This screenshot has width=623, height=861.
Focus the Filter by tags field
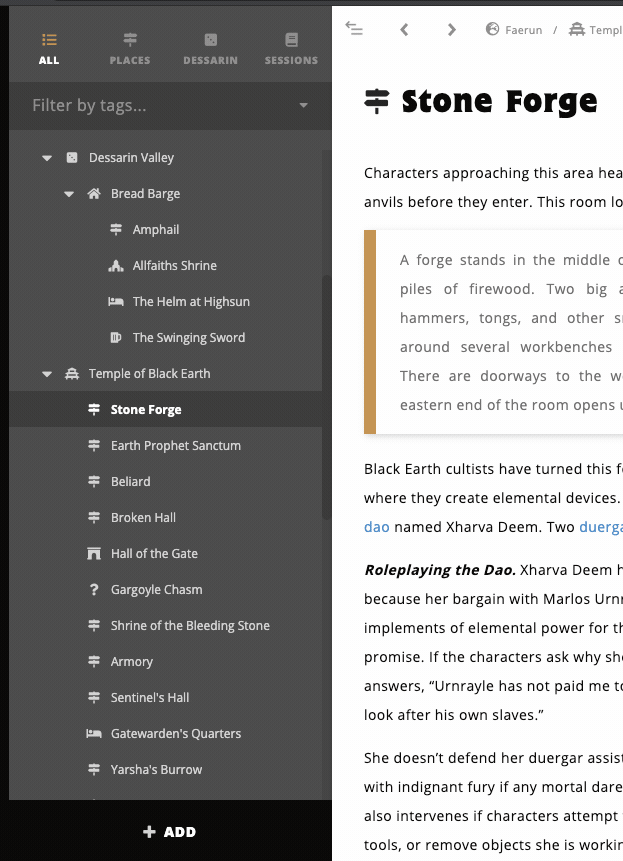(170, 105)
